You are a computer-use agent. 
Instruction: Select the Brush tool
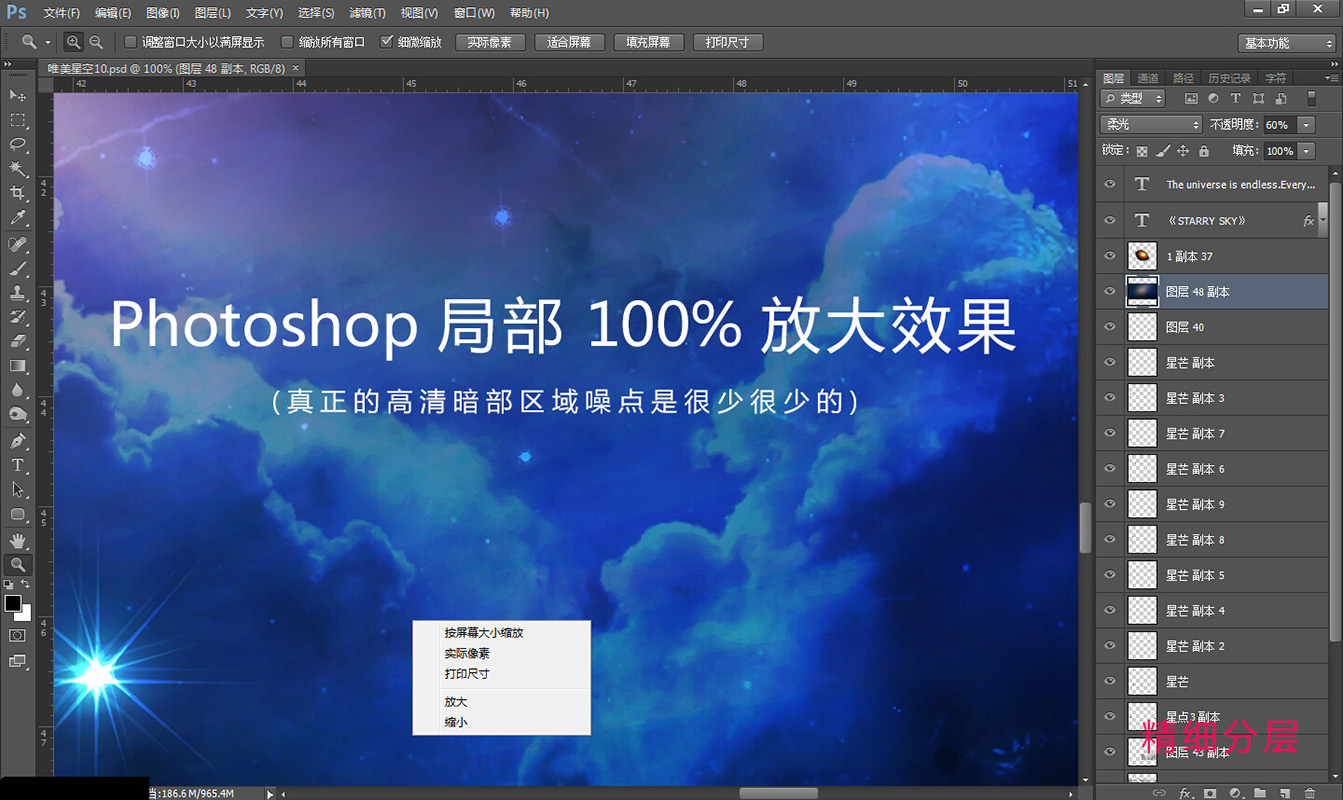tap(18, 269)
